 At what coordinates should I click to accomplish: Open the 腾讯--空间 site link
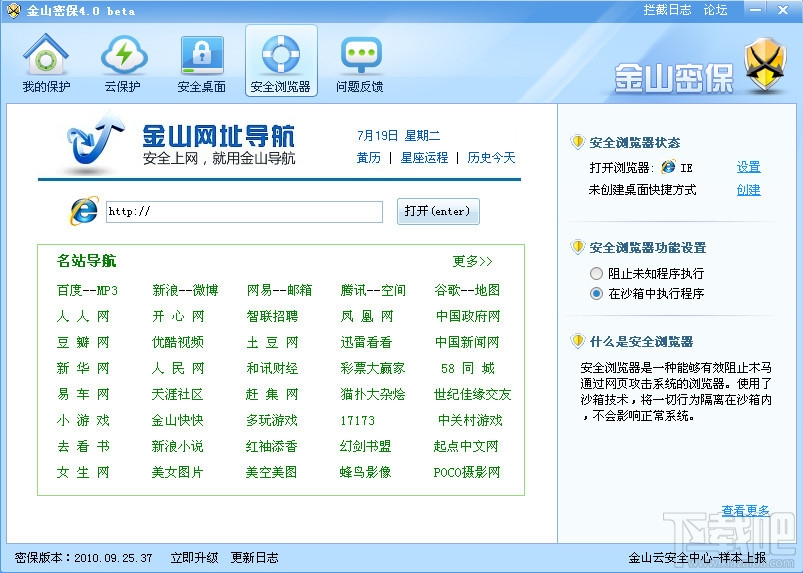373,290
